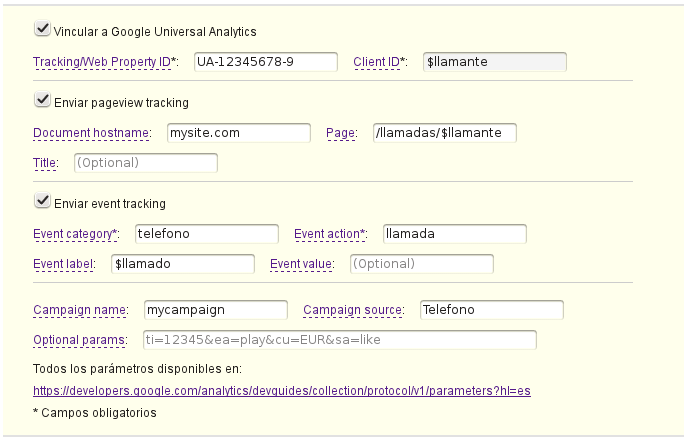Click the Campaign source label
The width and height of the screenshot is (688, 440).
(353, 310)
